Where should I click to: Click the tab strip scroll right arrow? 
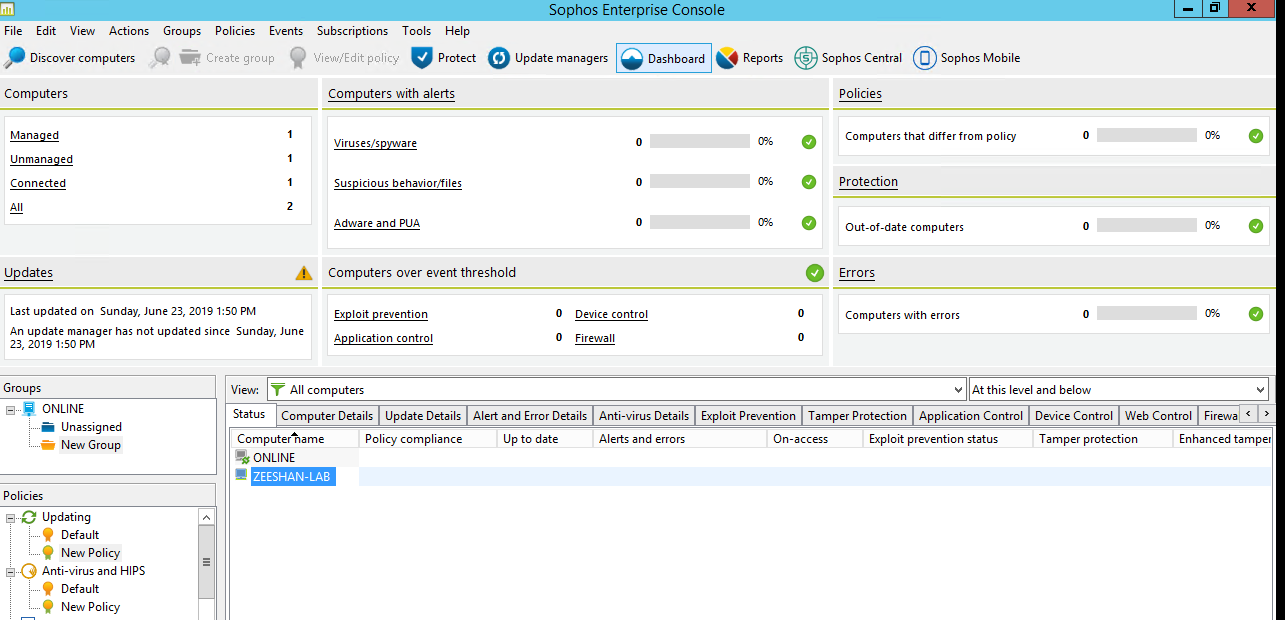coord(1266,414)
